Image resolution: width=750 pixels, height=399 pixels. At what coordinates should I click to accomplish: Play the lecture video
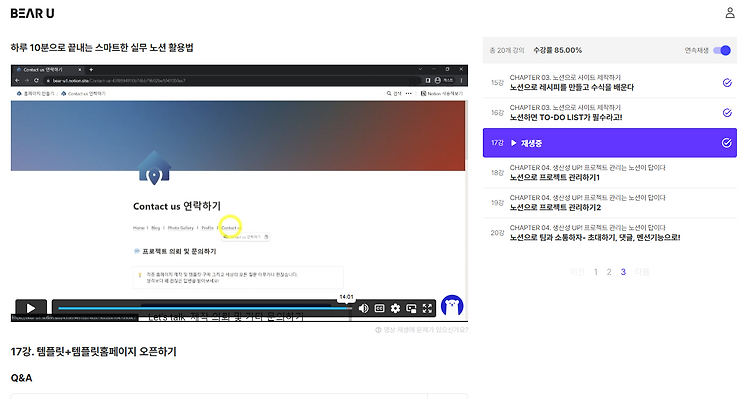tap(31, 308)
